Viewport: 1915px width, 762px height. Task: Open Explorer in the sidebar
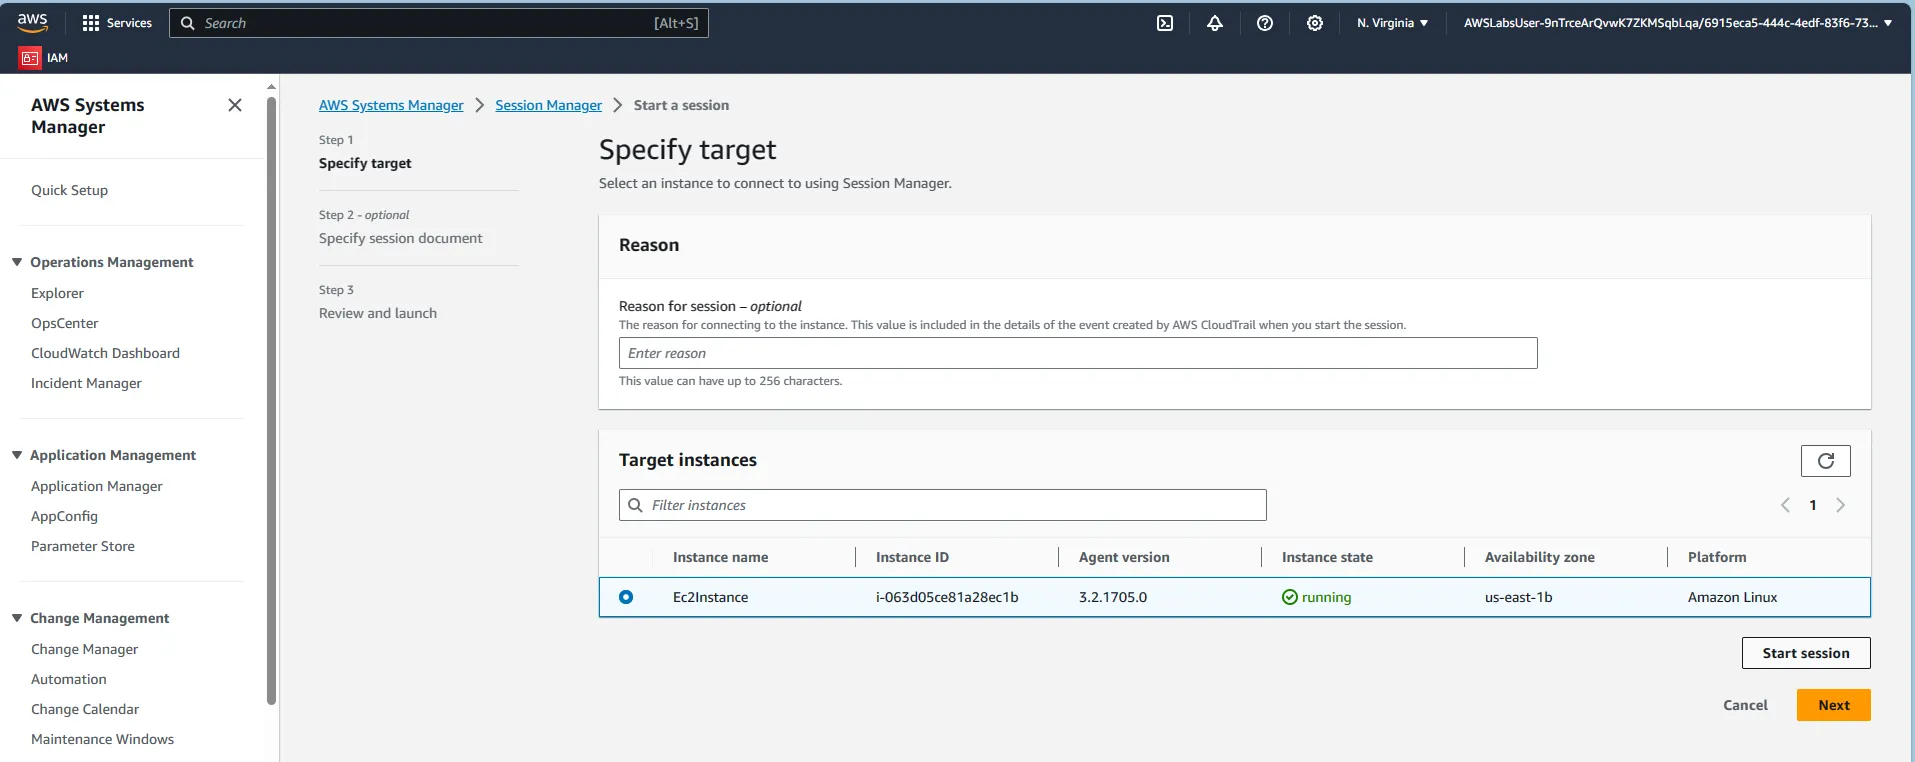(x=57, y=293)
